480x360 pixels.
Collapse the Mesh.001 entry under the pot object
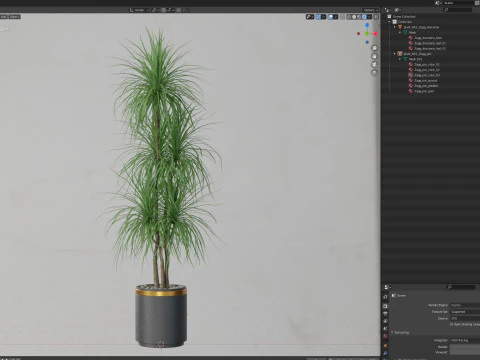(400, 59)
